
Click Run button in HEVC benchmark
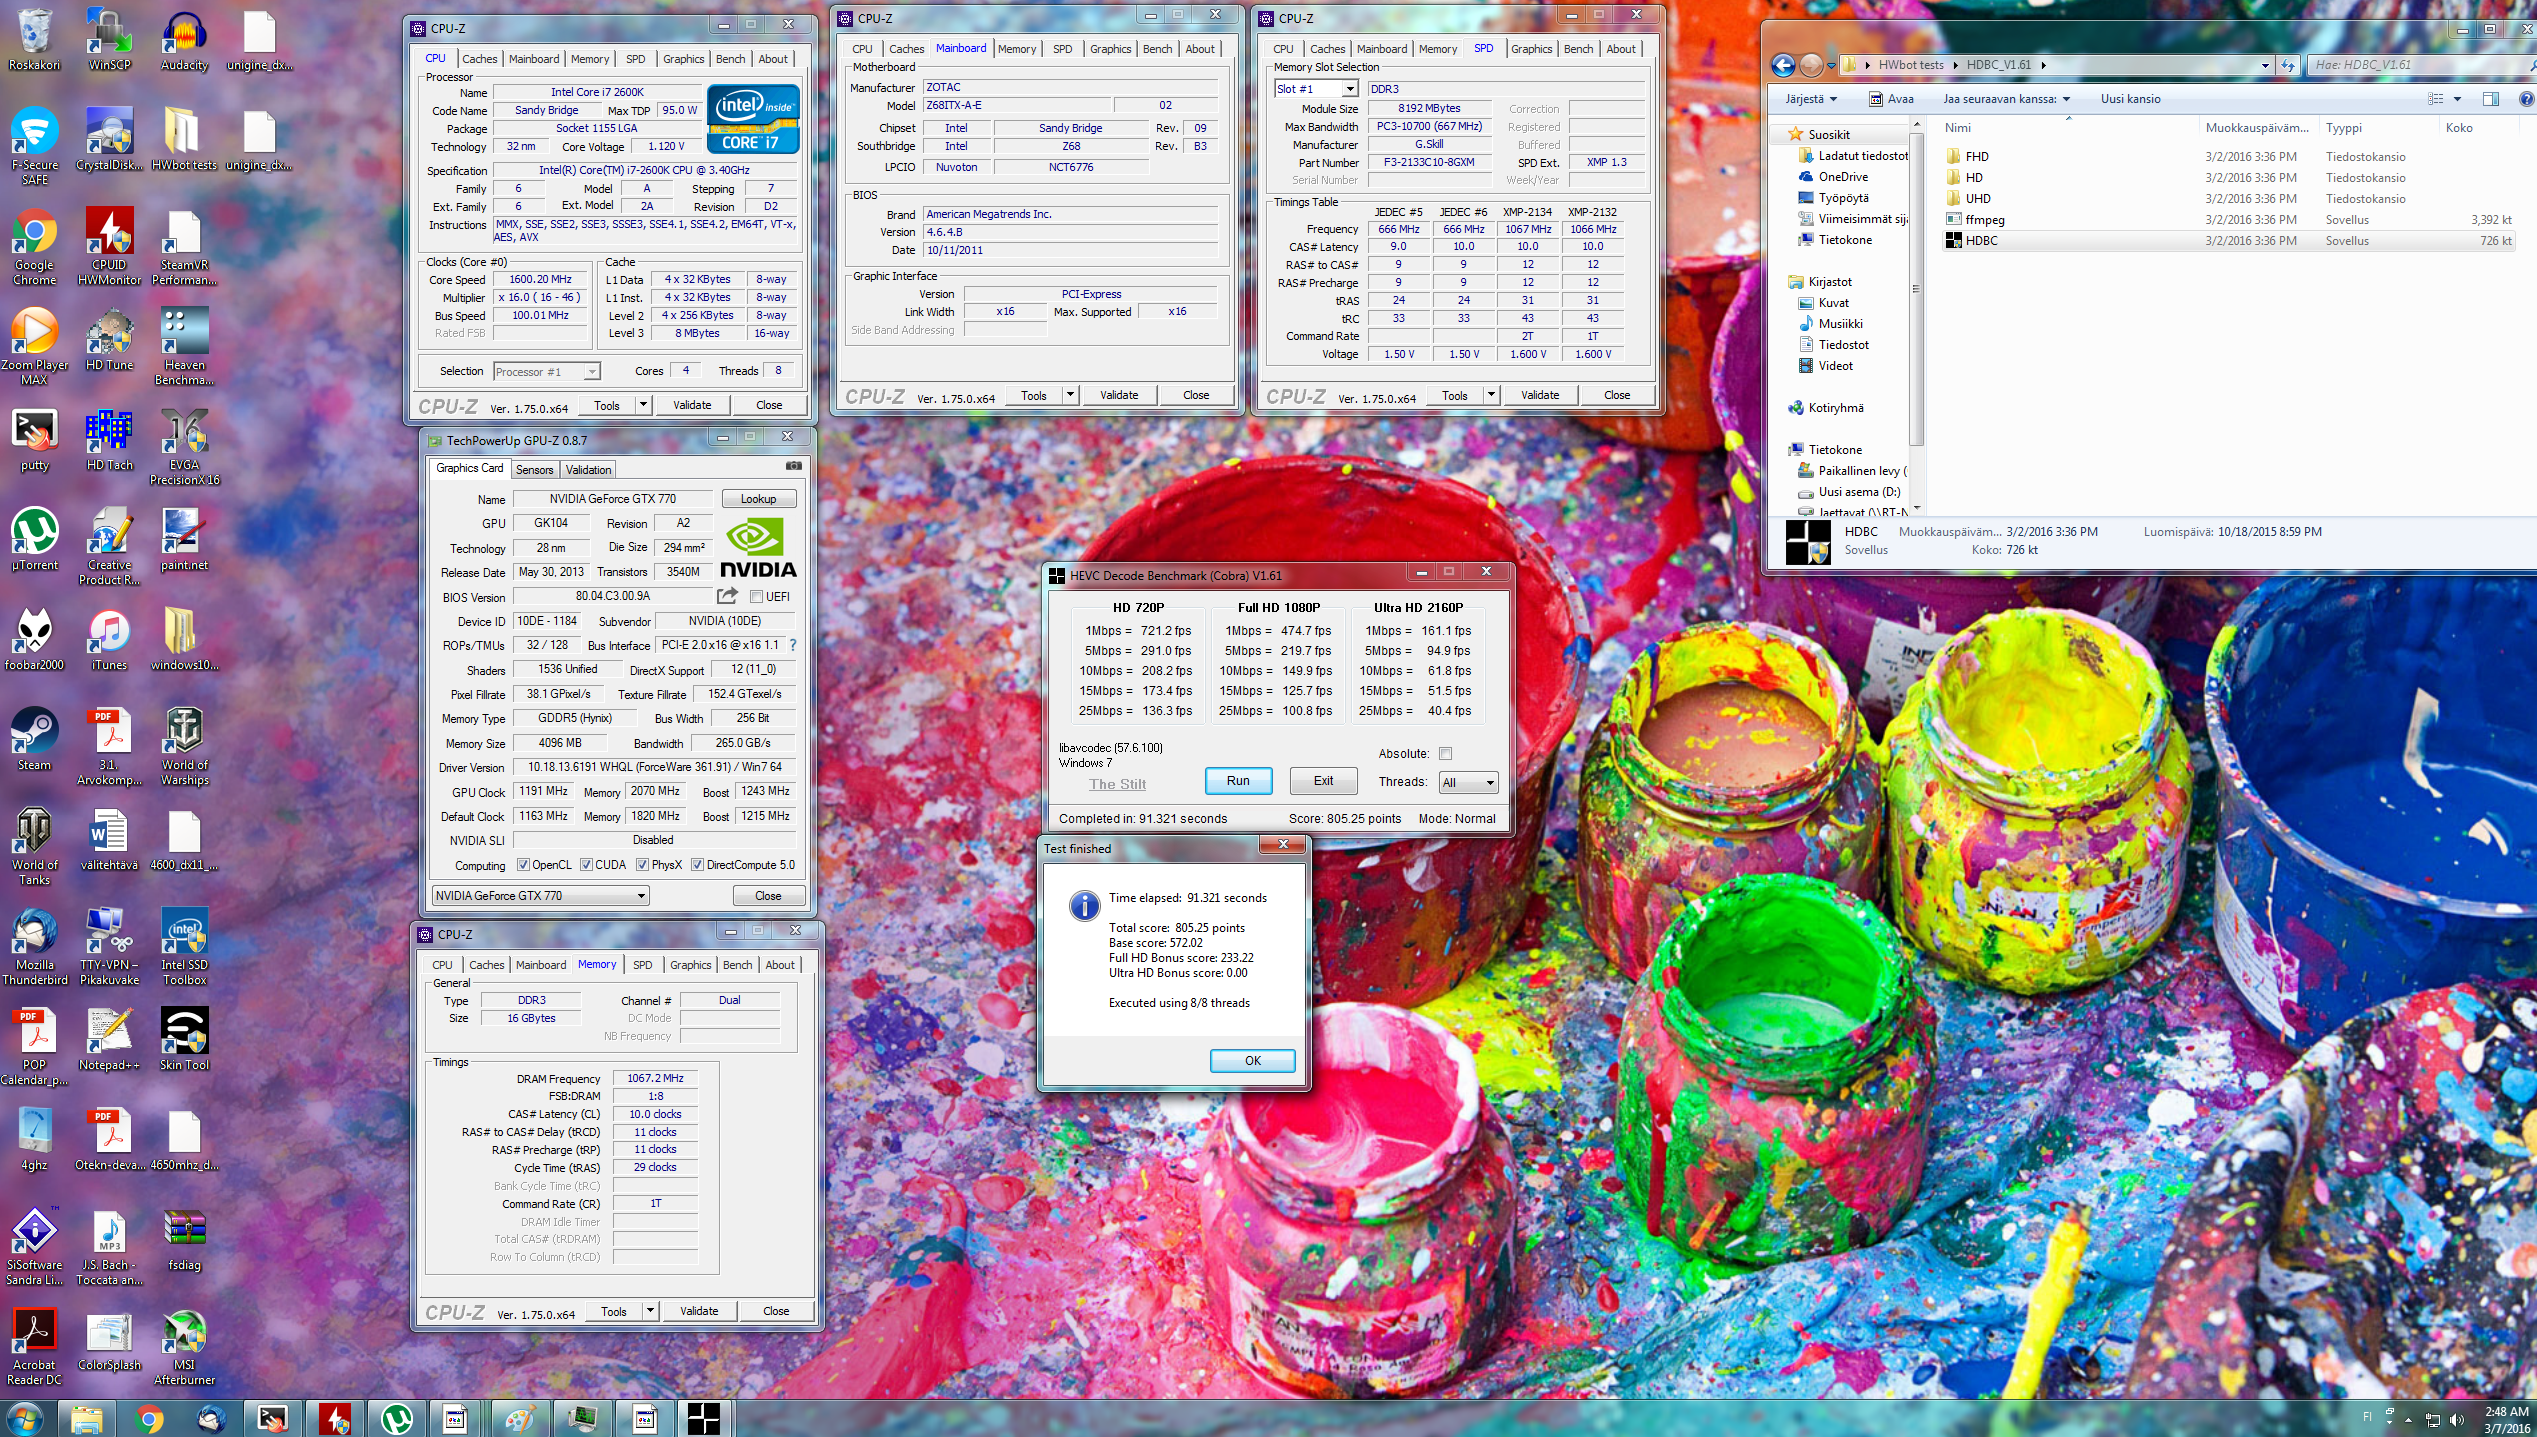tap(1238, 781)
